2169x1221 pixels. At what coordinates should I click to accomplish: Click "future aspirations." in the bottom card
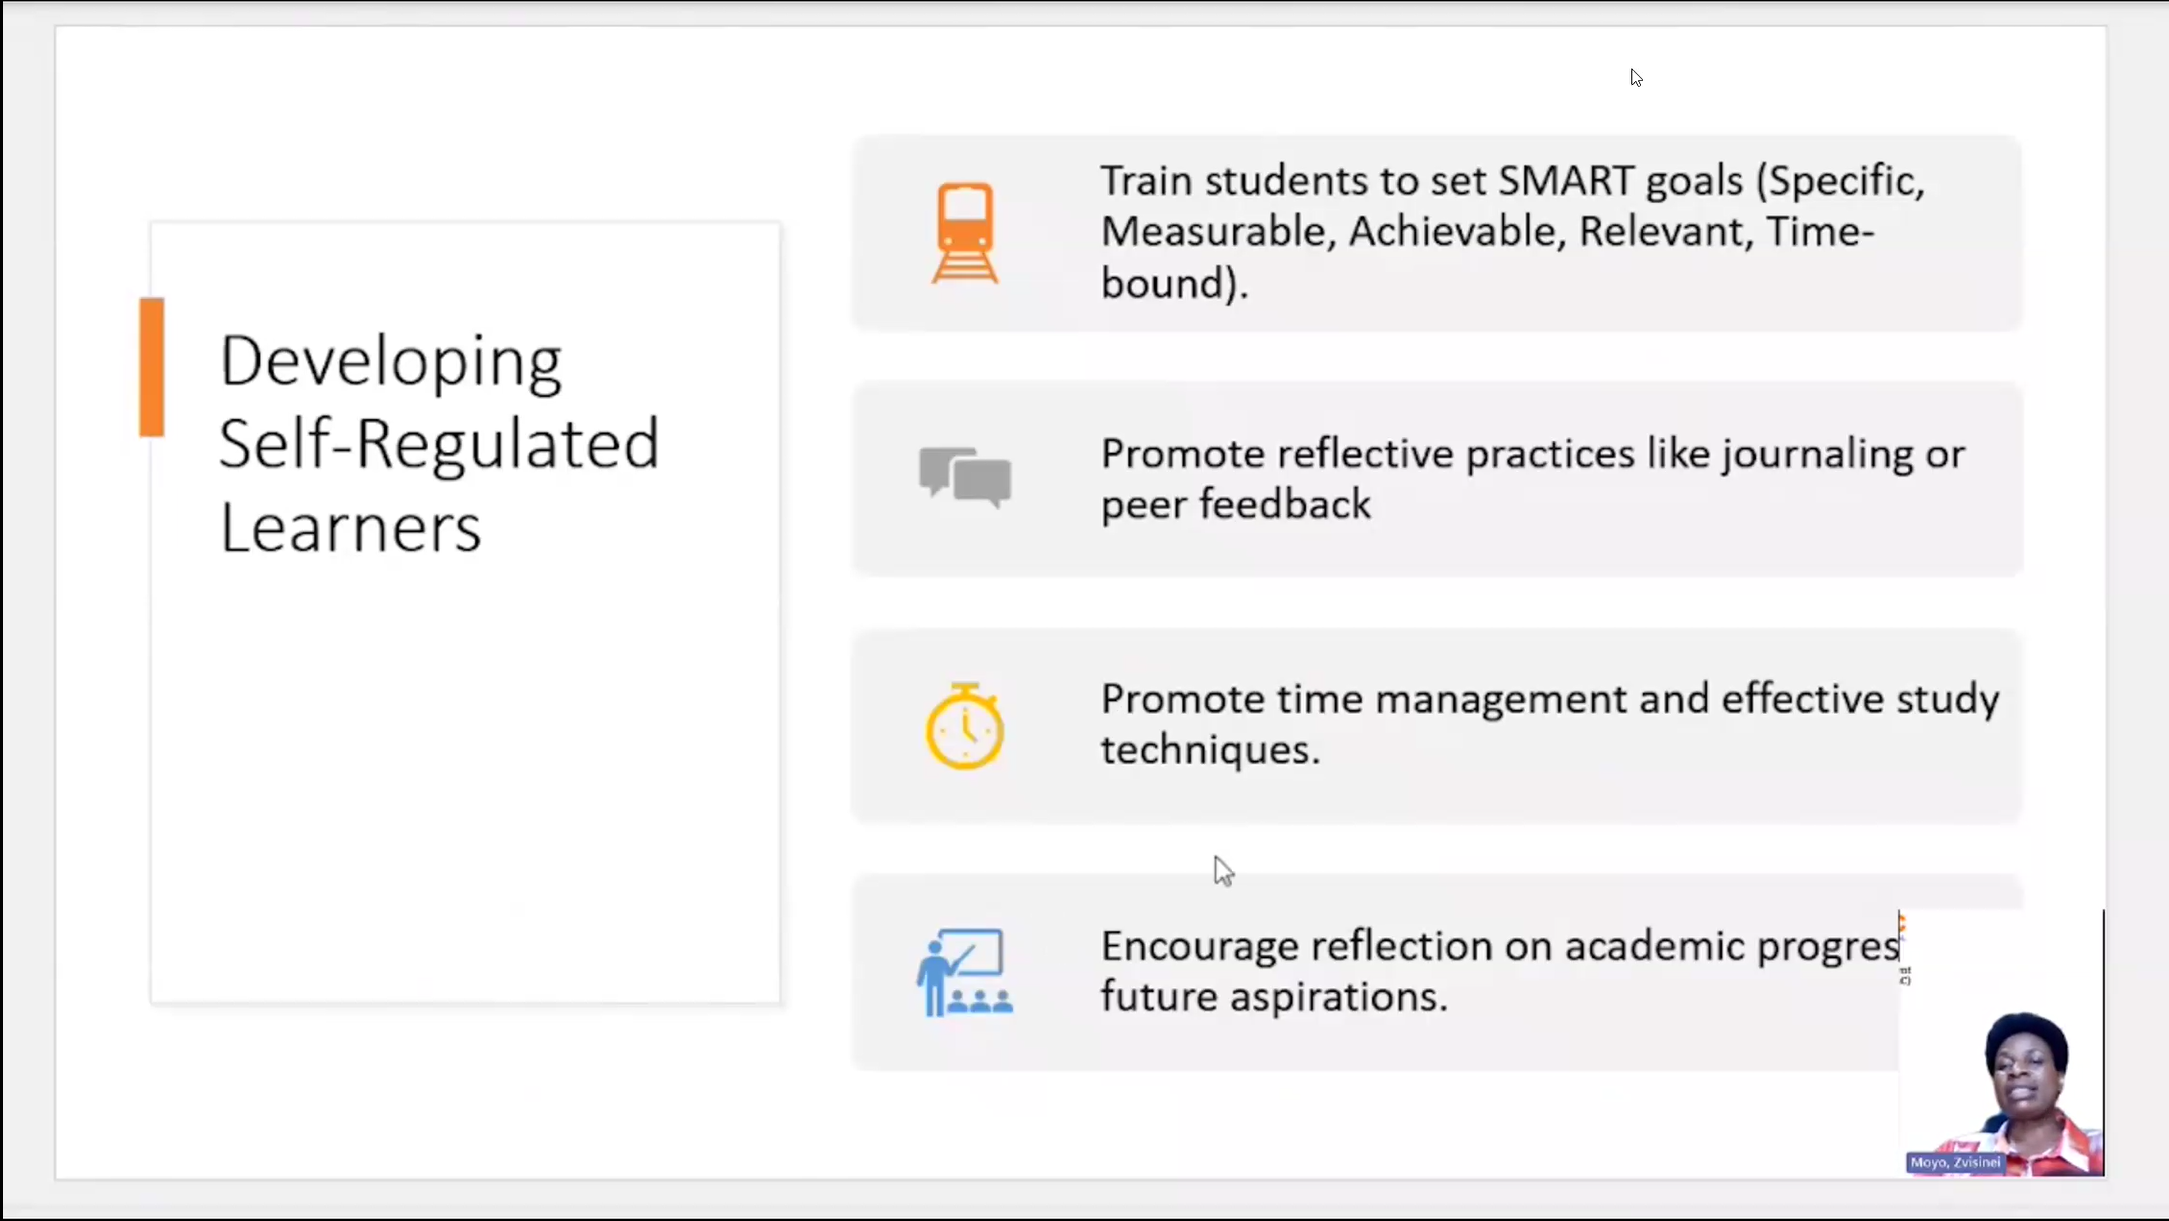(x=1274, y=997)
